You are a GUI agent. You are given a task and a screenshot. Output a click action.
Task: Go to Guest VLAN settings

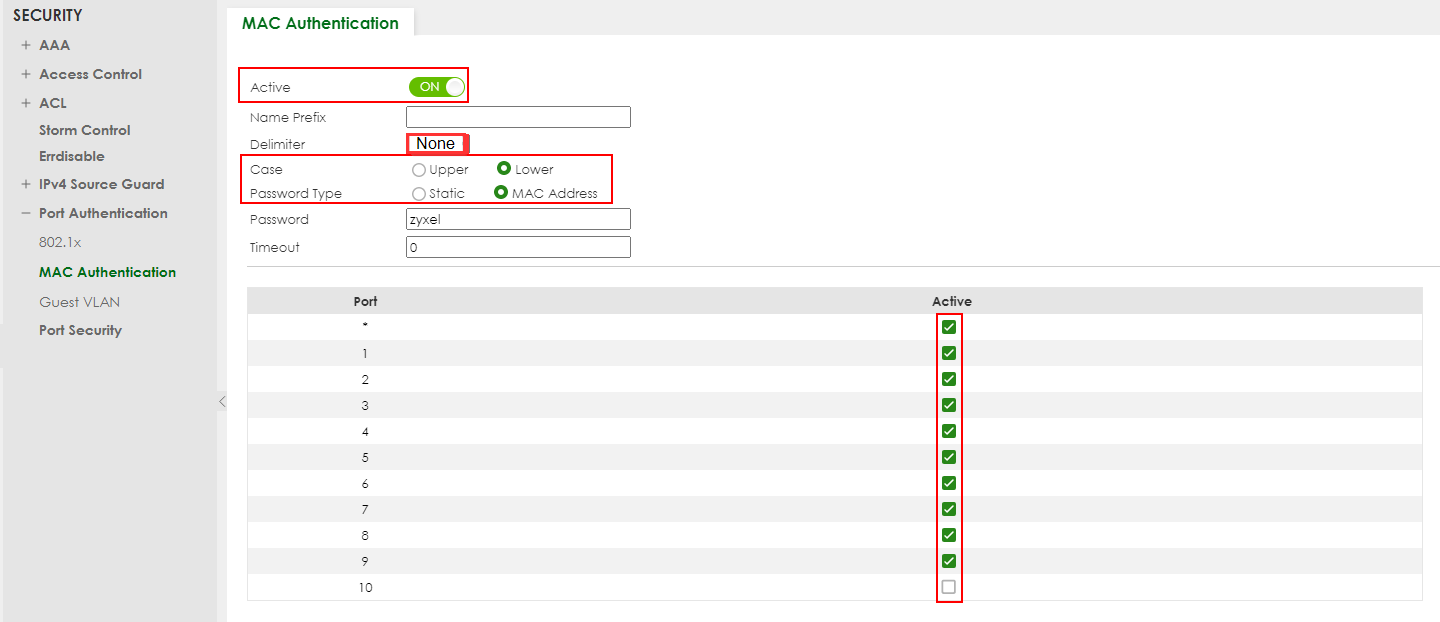coord(80,302)
